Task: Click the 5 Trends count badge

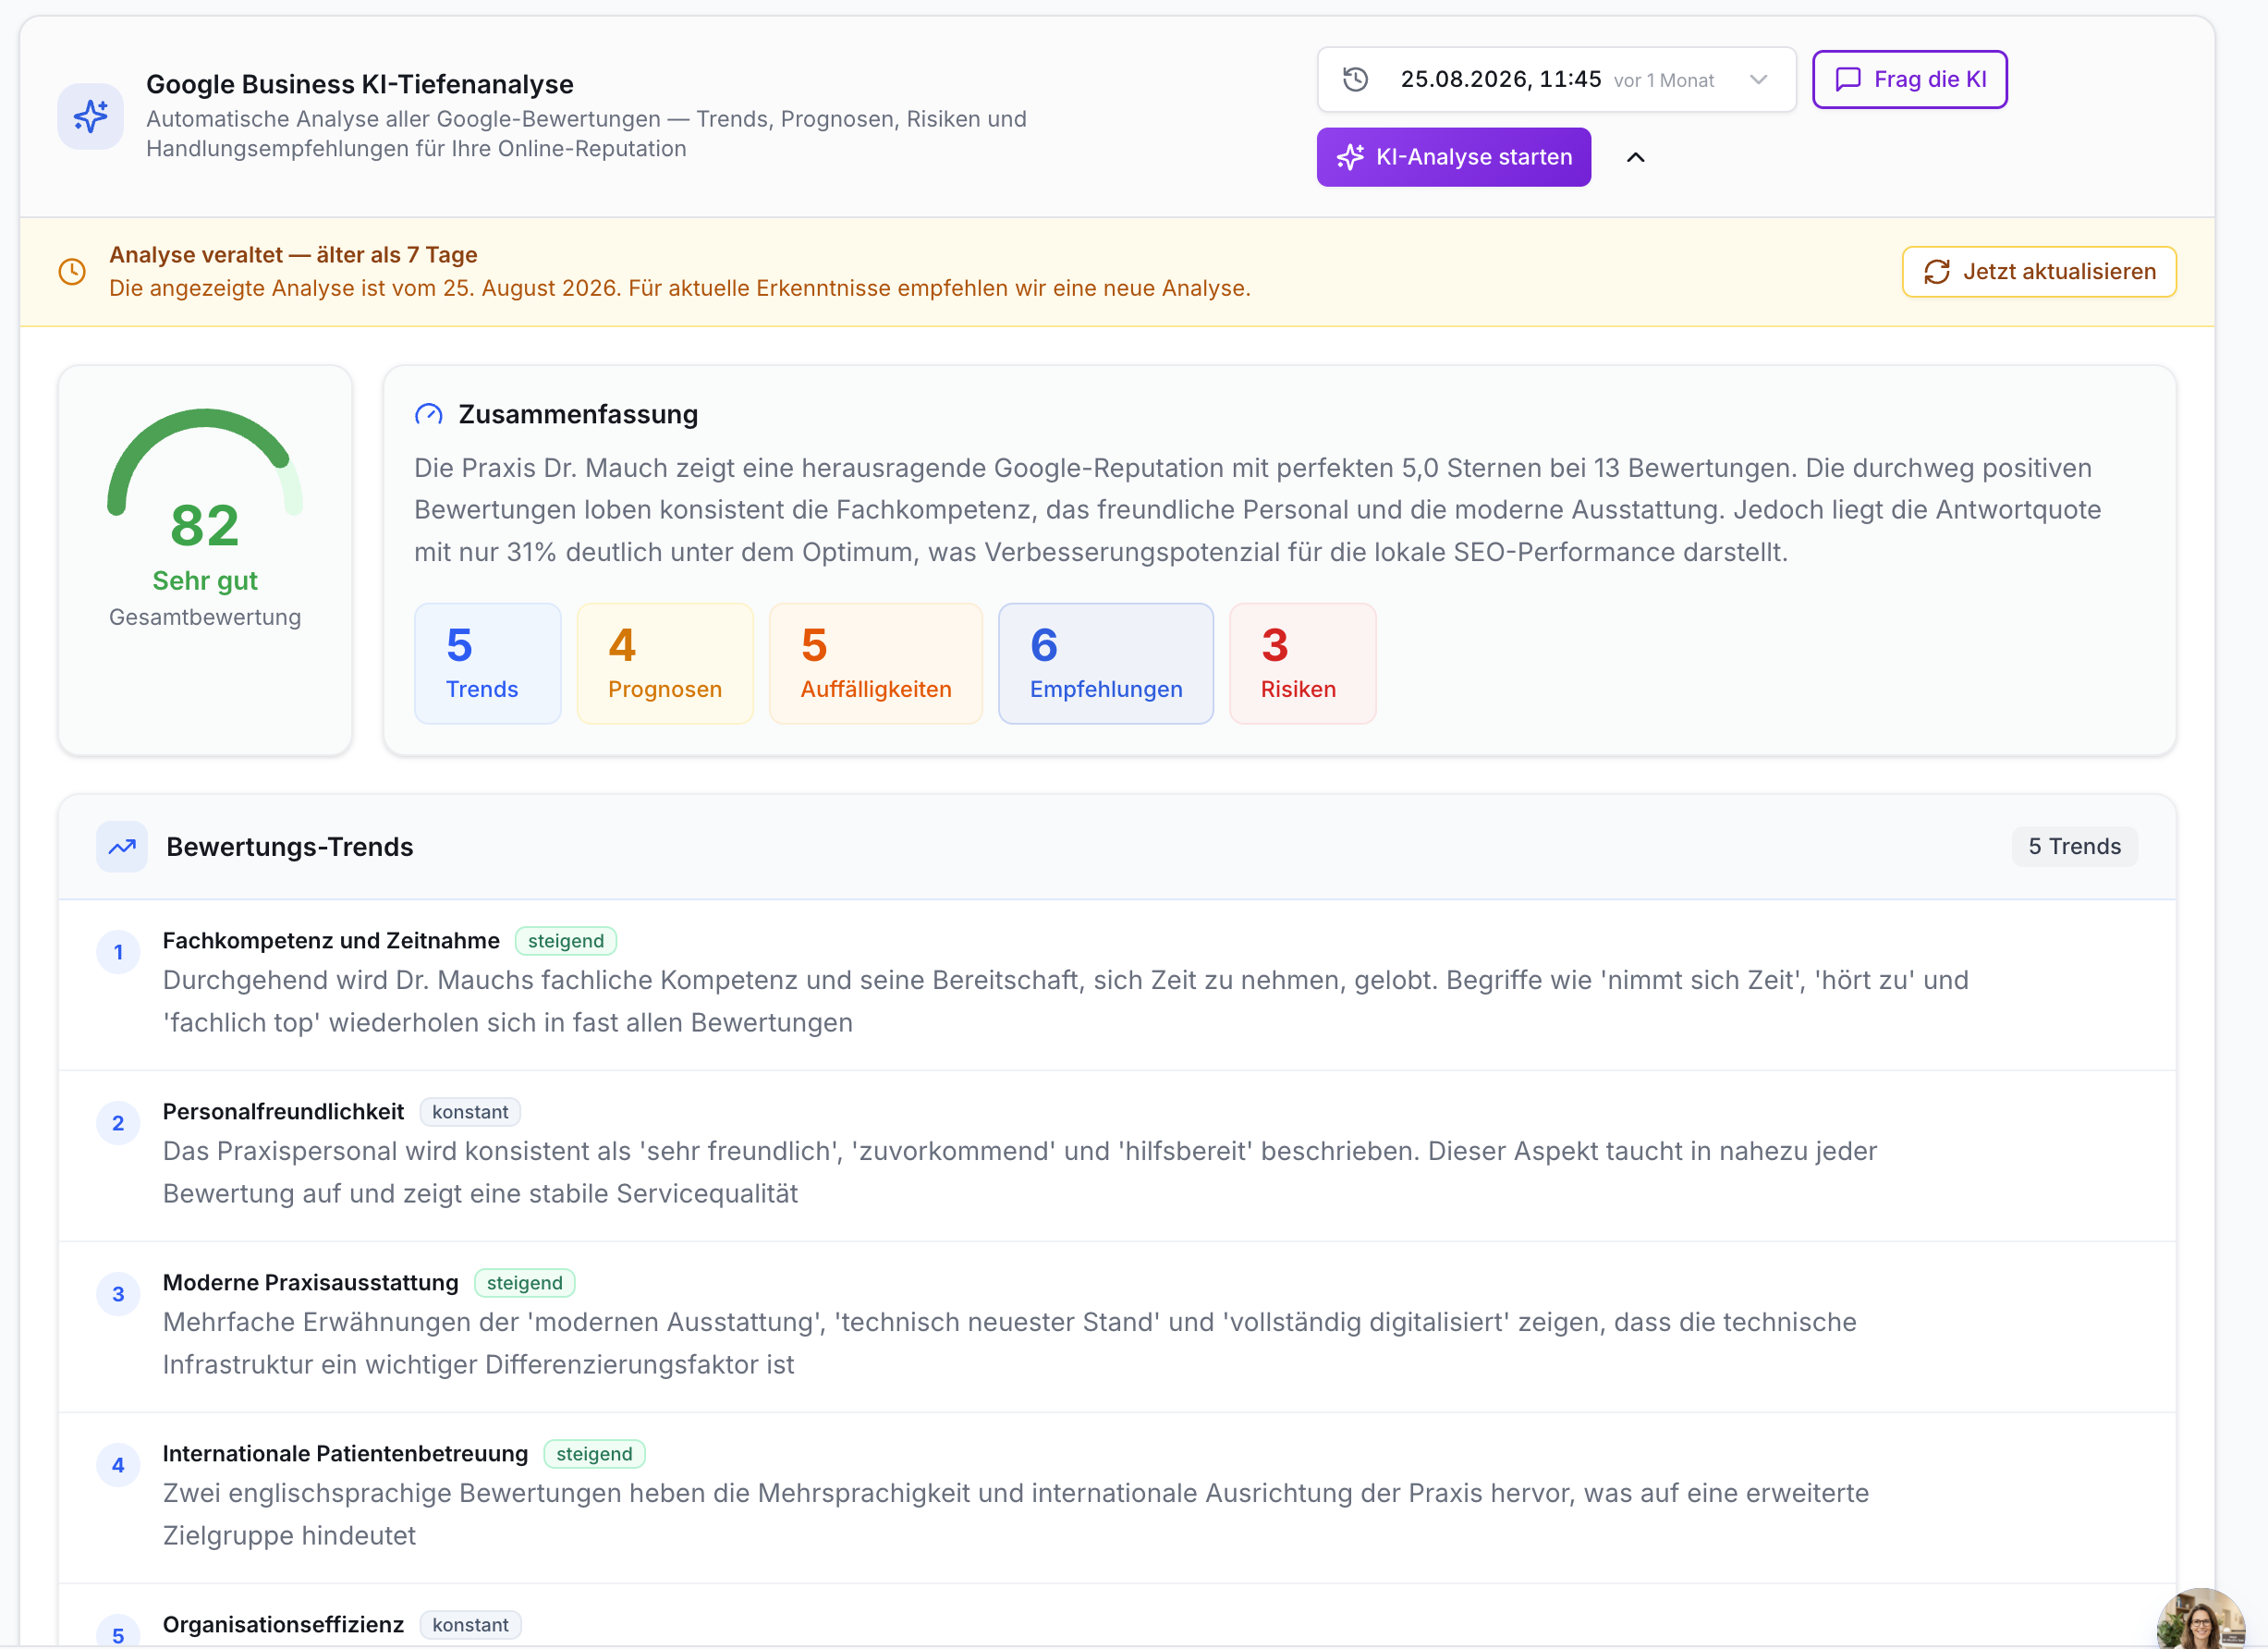Action: click(x=2074, y=847)
